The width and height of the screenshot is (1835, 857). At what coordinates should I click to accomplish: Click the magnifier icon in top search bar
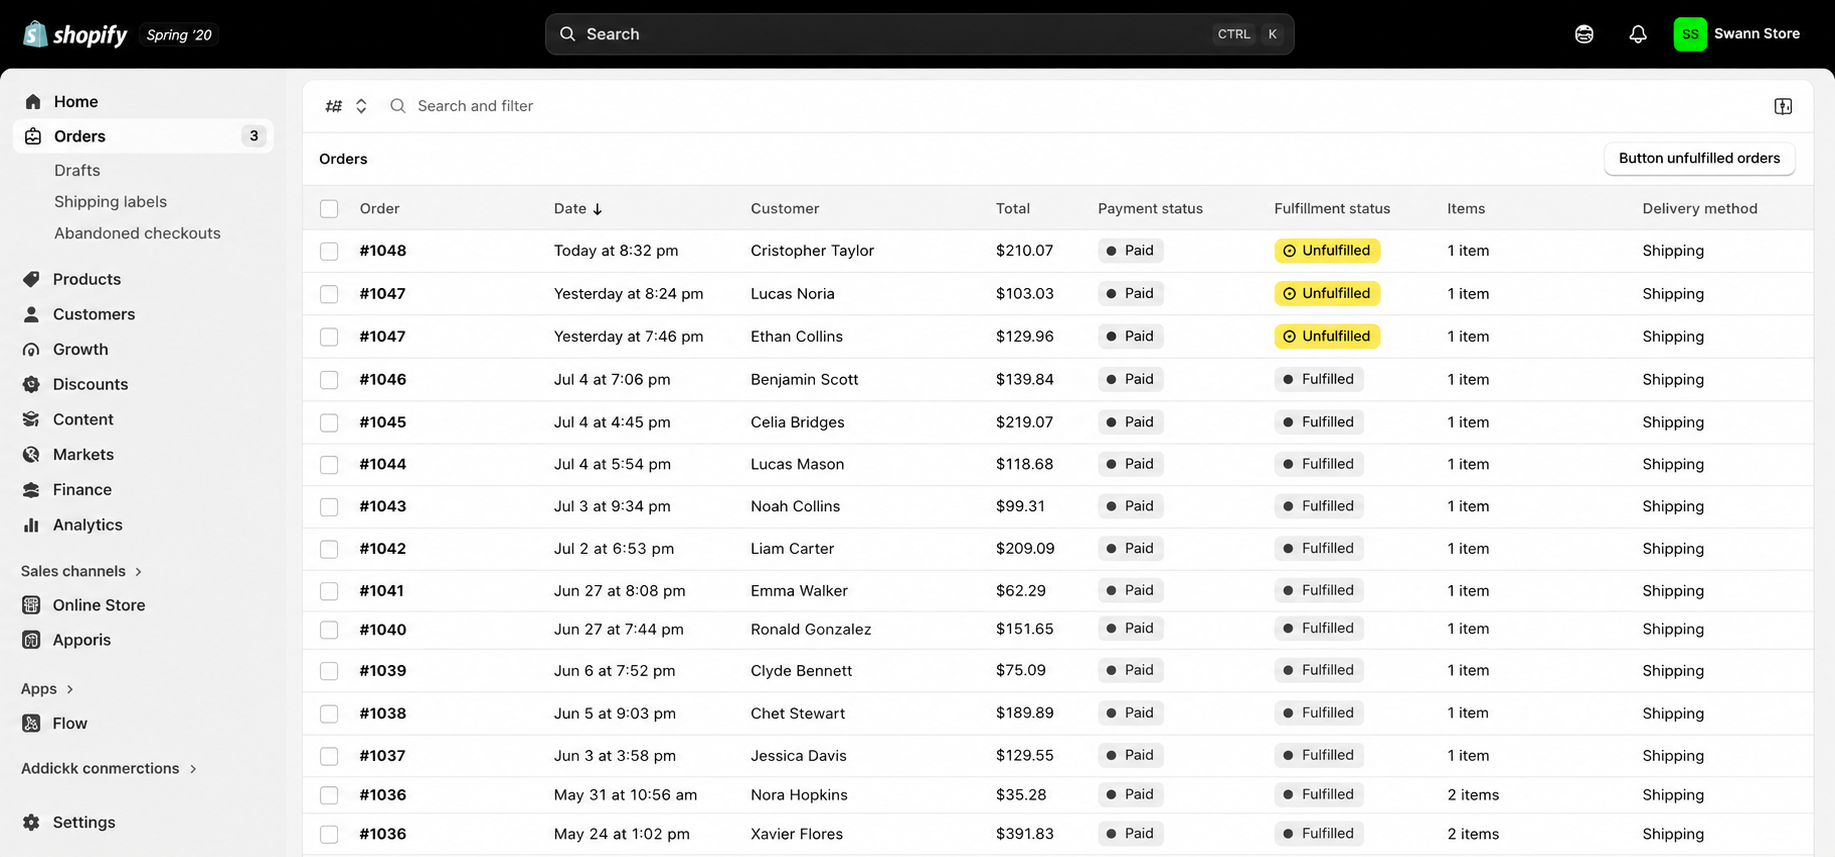pos(567,34)
